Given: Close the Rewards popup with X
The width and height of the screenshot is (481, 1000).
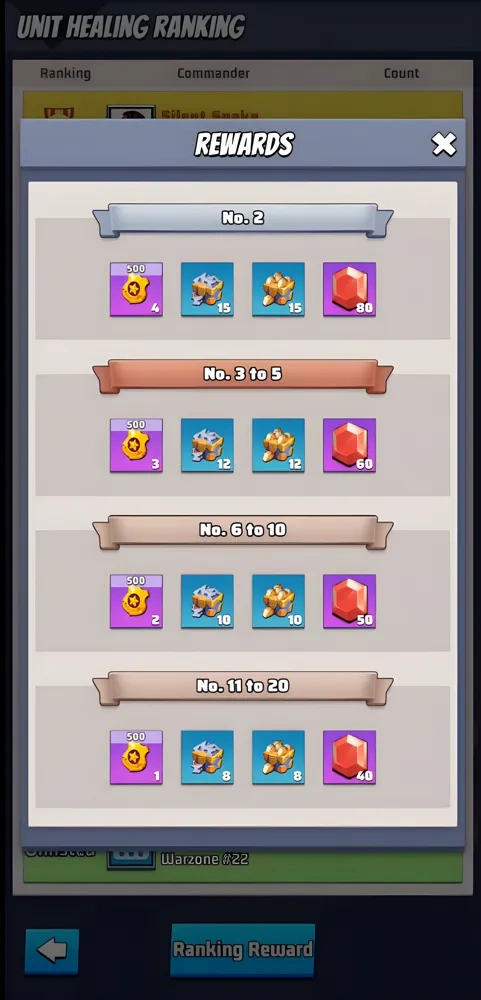Looking at the screenshot, I should click(x=444, y=145).
